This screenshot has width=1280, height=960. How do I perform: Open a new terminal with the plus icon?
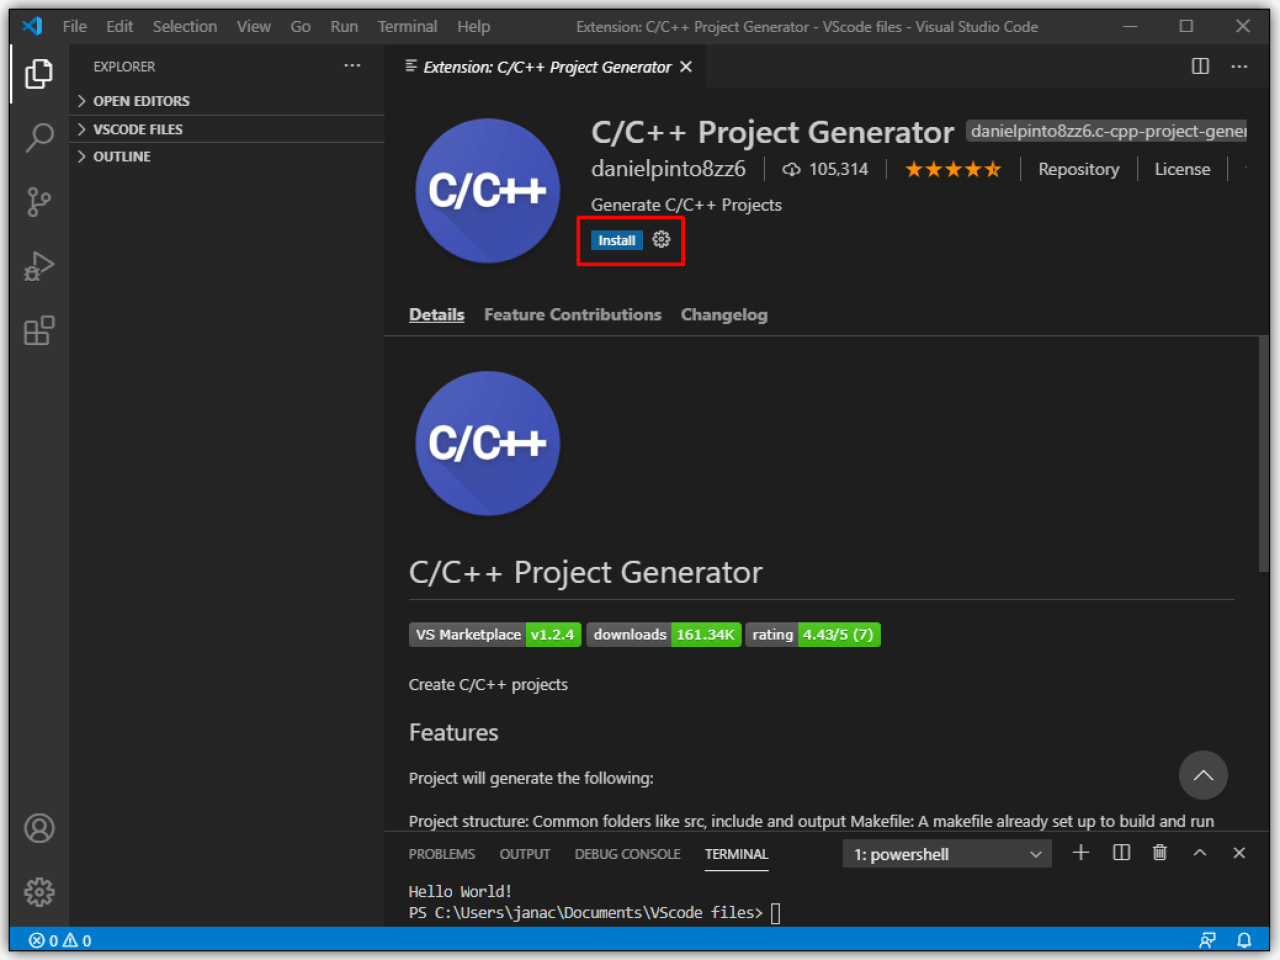(1080, 853)
